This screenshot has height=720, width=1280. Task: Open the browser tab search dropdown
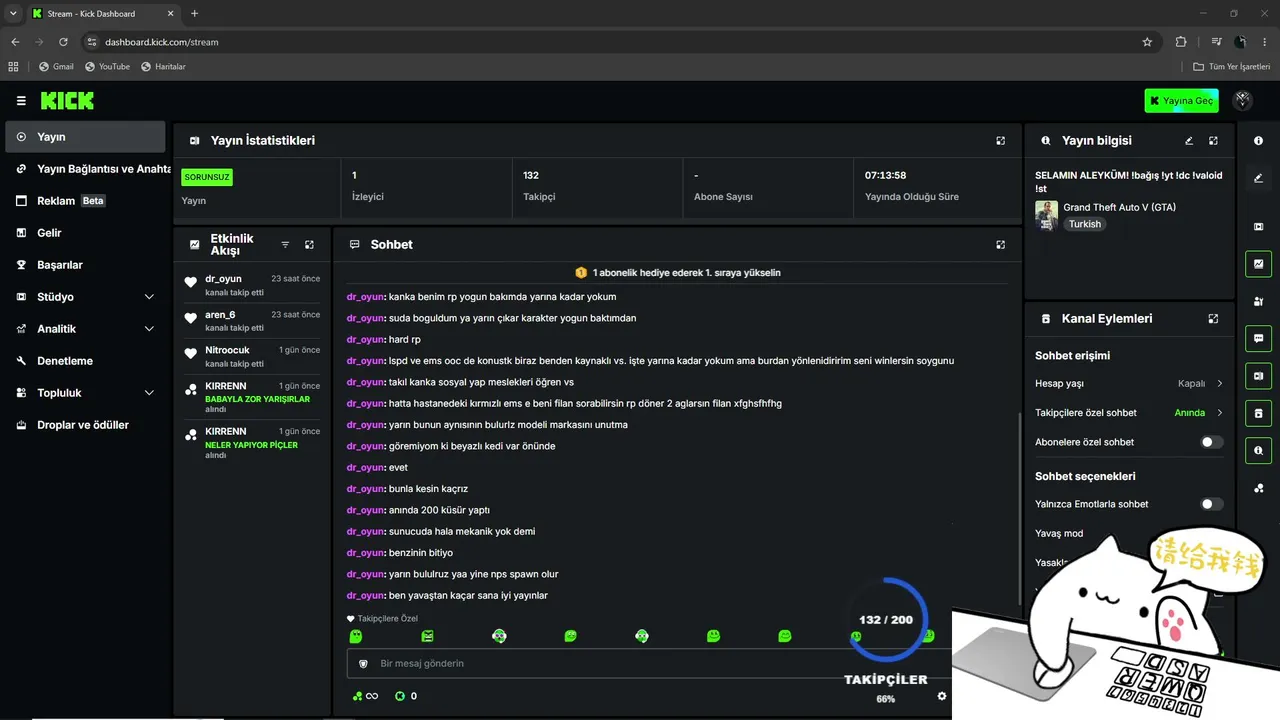click(x=13, y=13)
